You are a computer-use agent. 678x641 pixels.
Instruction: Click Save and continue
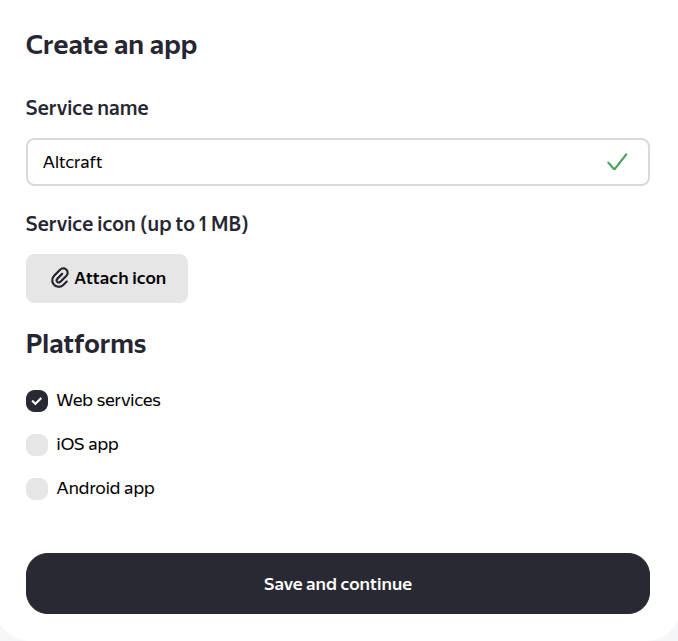pyautogui.click(x=338, y=584)
